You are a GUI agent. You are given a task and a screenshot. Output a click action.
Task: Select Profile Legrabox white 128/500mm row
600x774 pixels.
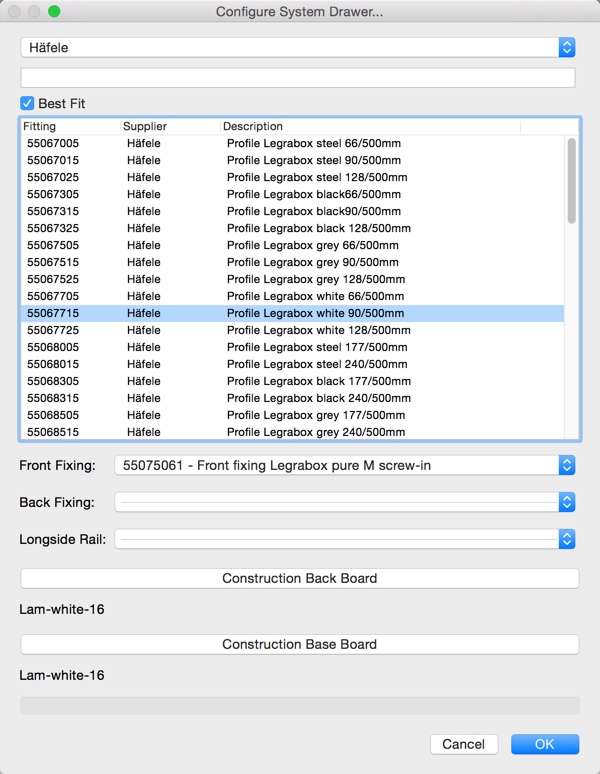[293, 330]
